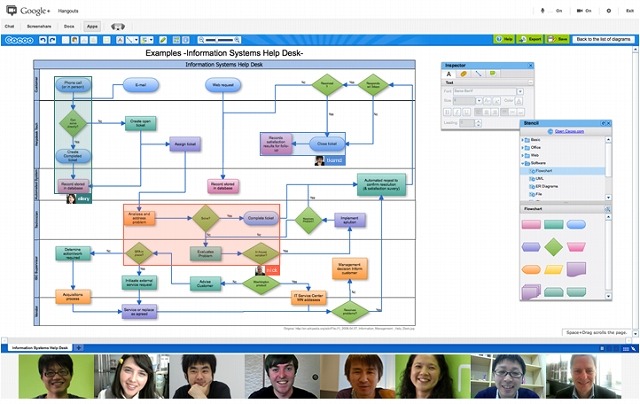Open the line tool dropdown arrow
Image resolution: width=640 pixels, height=404 pixels.
[136, 40]
